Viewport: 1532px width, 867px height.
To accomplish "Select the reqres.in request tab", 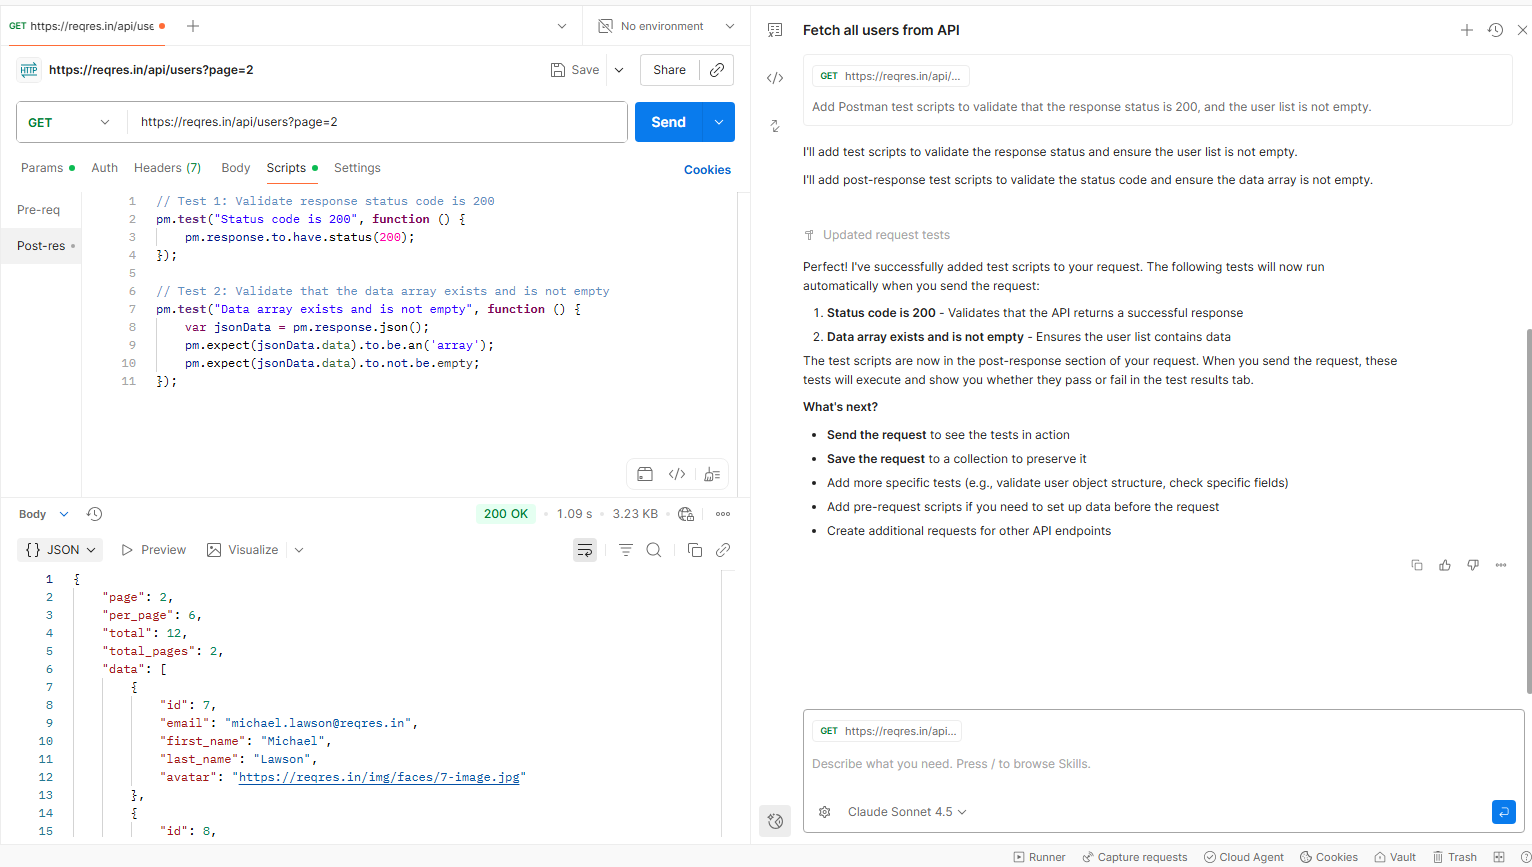I will tap(87, 26).
